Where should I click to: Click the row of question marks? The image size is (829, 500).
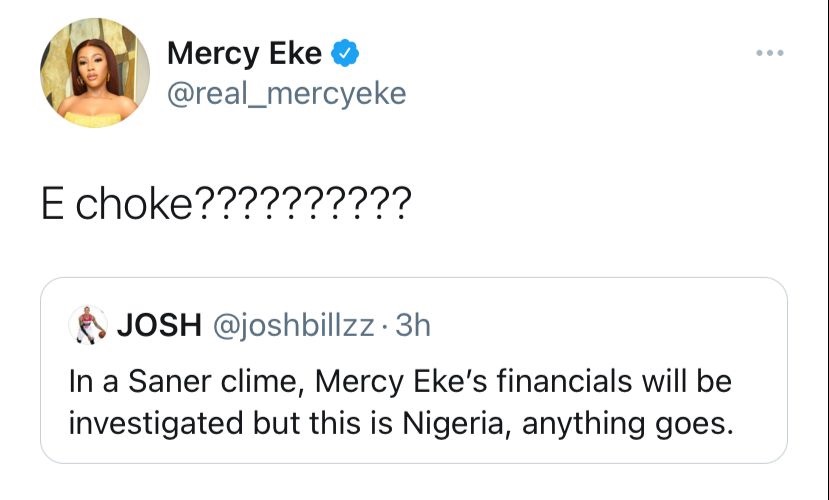pyautogui.click(x=299, y=205)
